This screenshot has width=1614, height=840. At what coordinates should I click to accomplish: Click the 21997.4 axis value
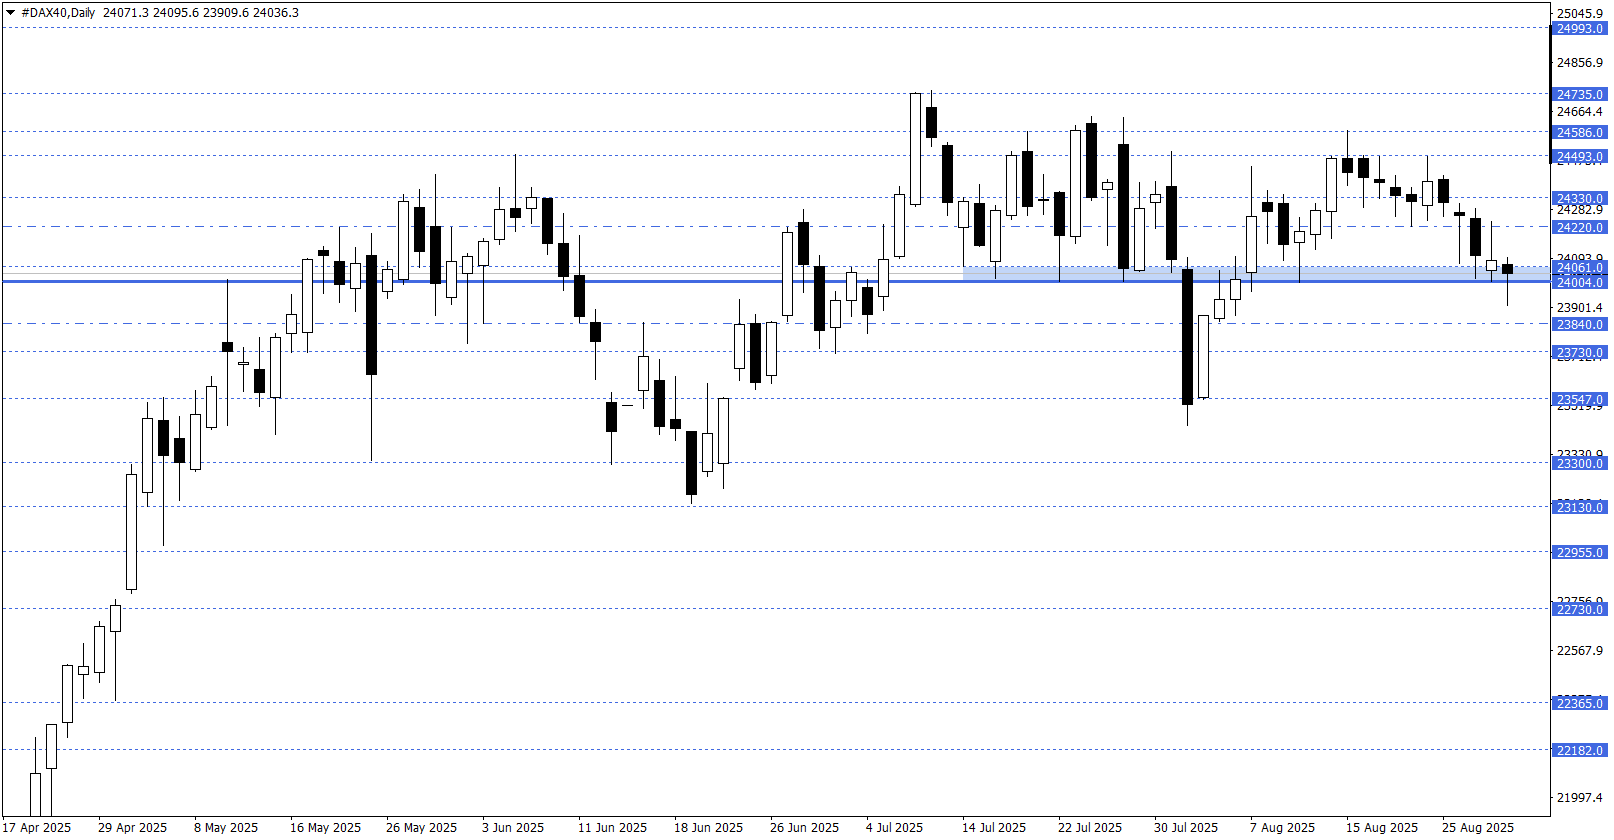[x=1580, y=798]
